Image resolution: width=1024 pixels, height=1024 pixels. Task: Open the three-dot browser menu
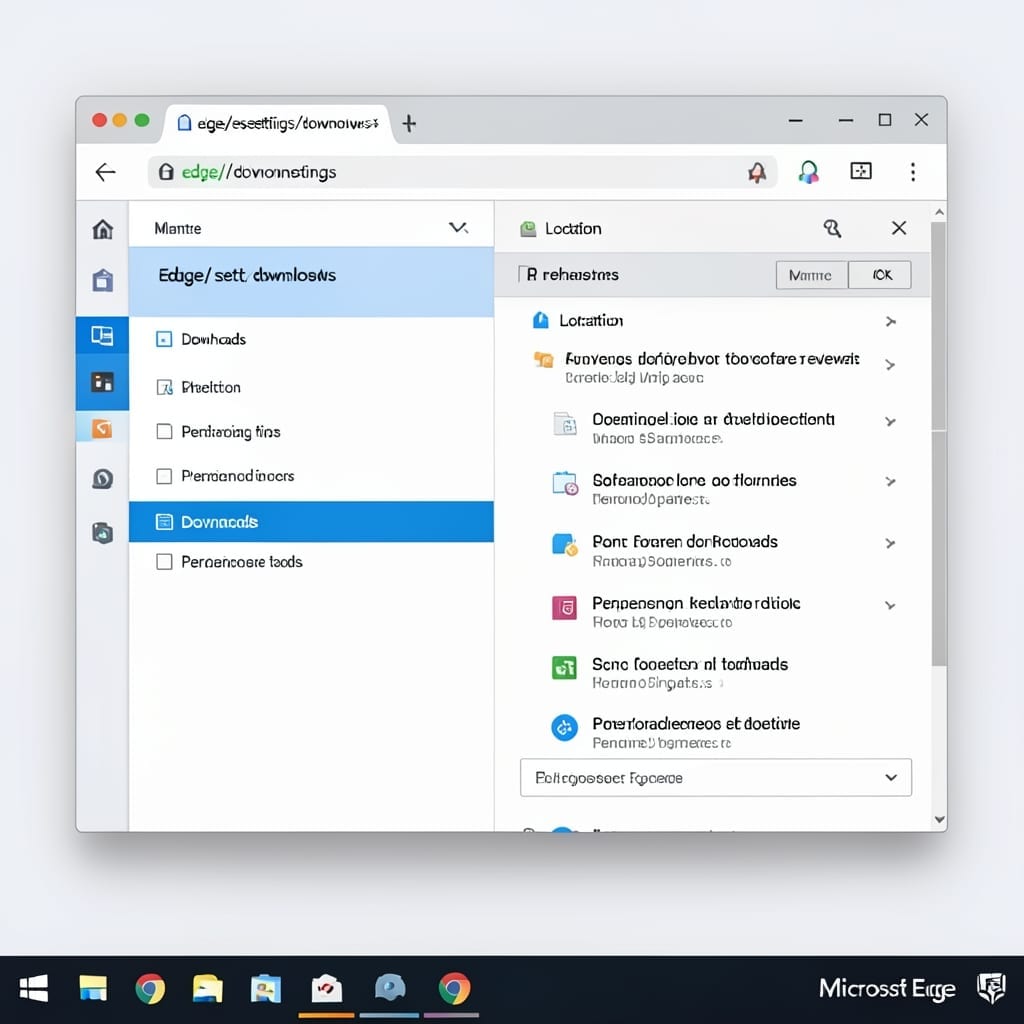tap(913, 172)
